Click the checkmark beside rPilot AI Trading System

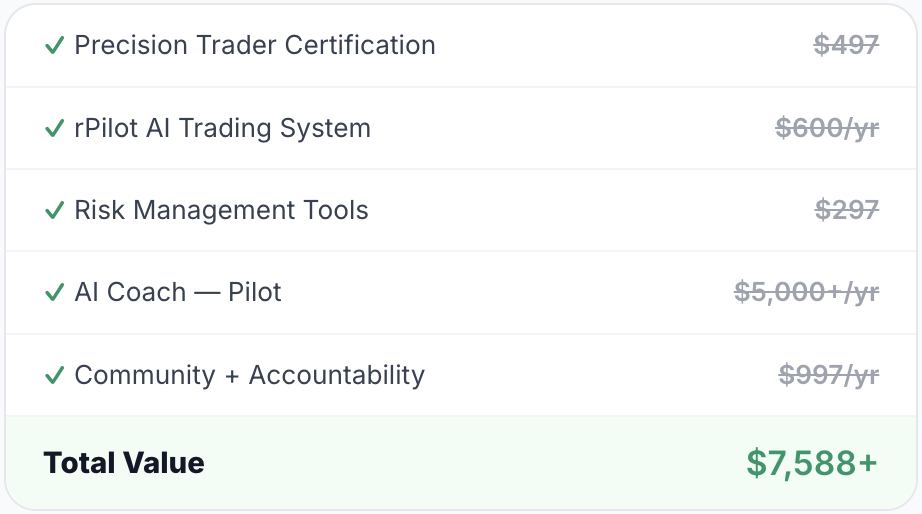[54, 129]
